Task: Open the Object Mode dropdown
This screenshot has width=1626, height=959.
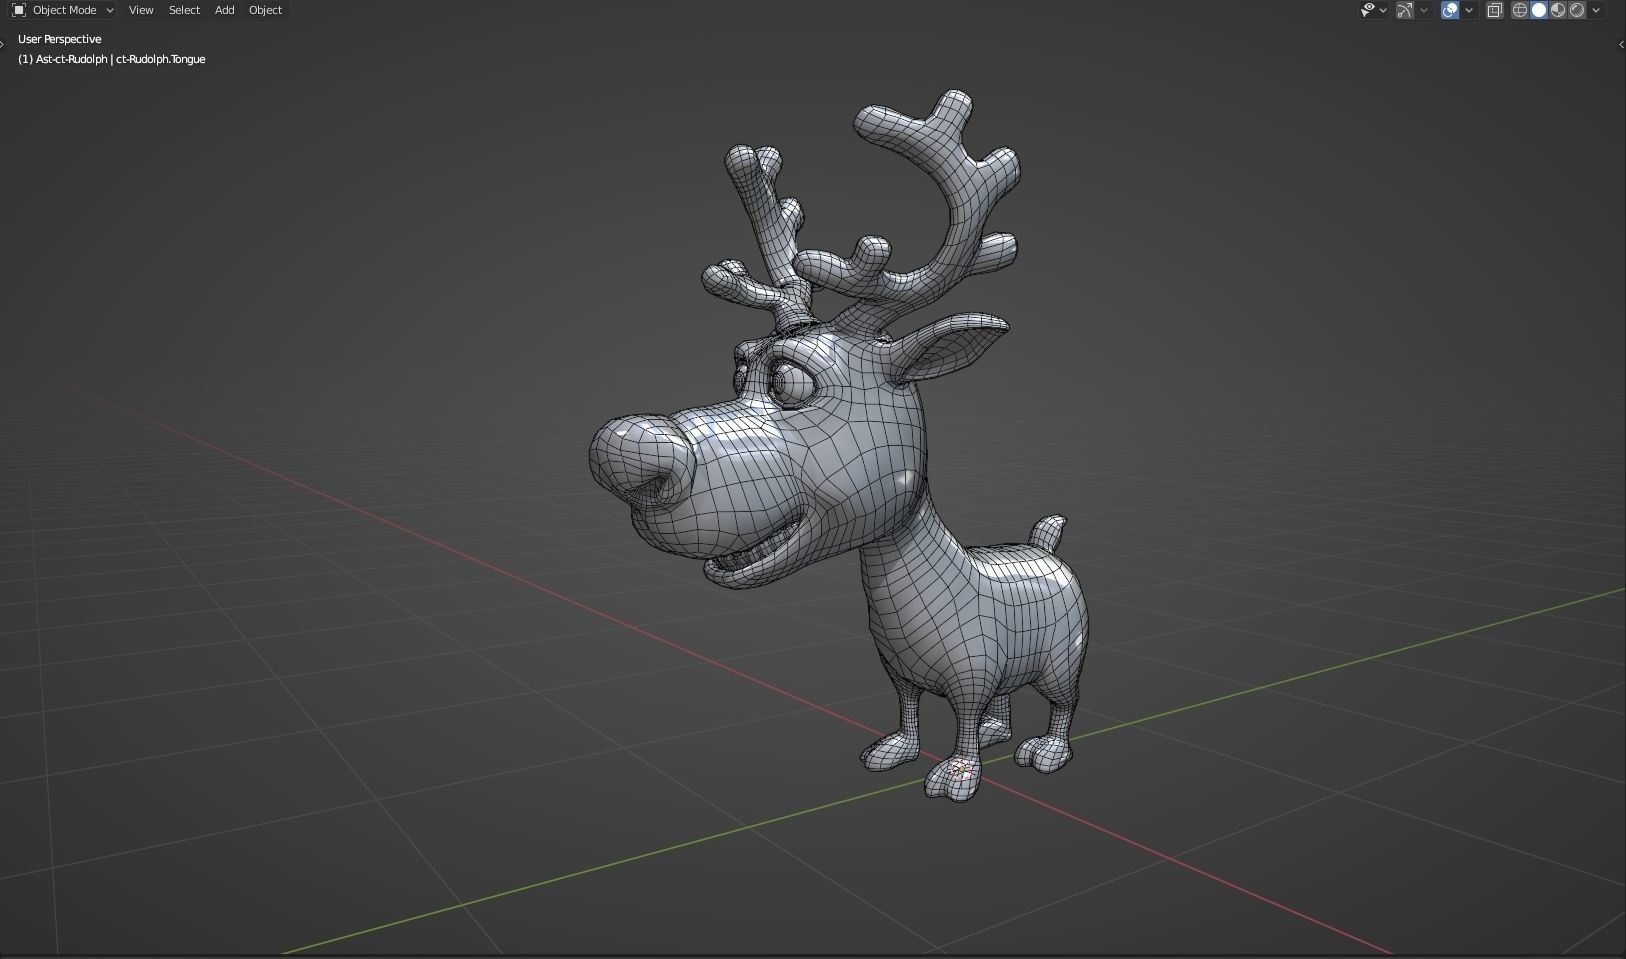Action: tap(63, 10)
